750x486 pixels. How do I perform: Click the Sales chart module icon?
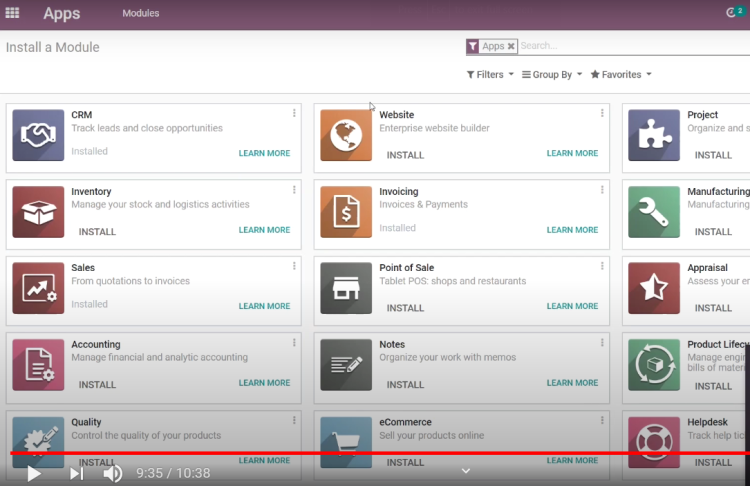(x=38, y=288)
